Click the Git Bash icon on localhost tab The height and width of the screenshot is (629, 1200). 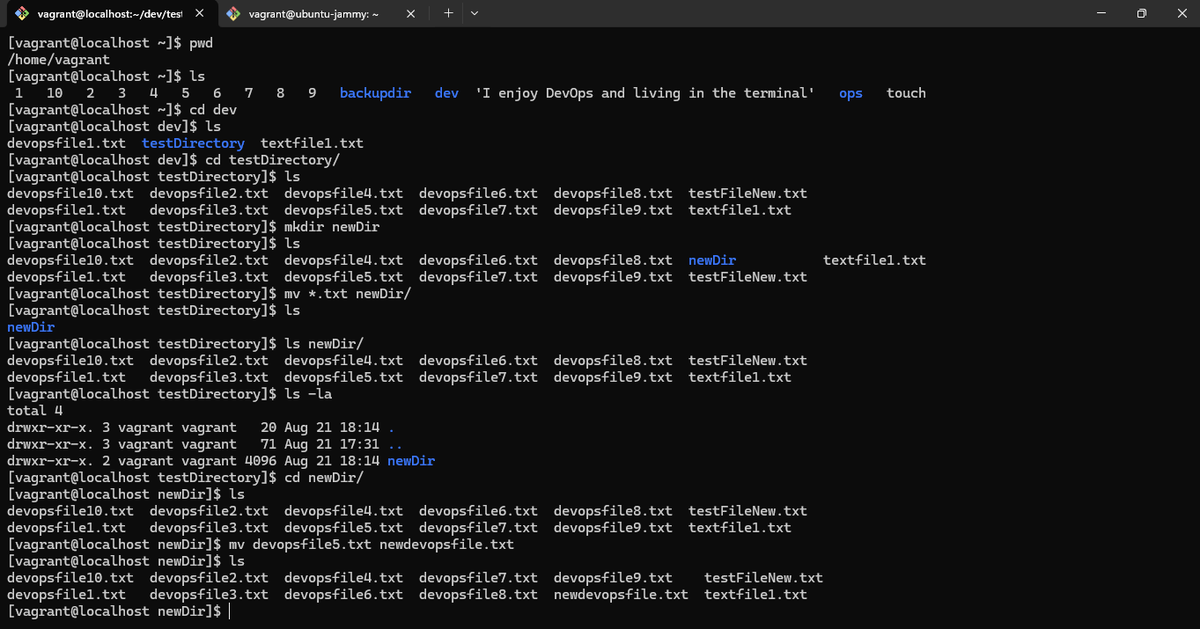coord(20,13)
